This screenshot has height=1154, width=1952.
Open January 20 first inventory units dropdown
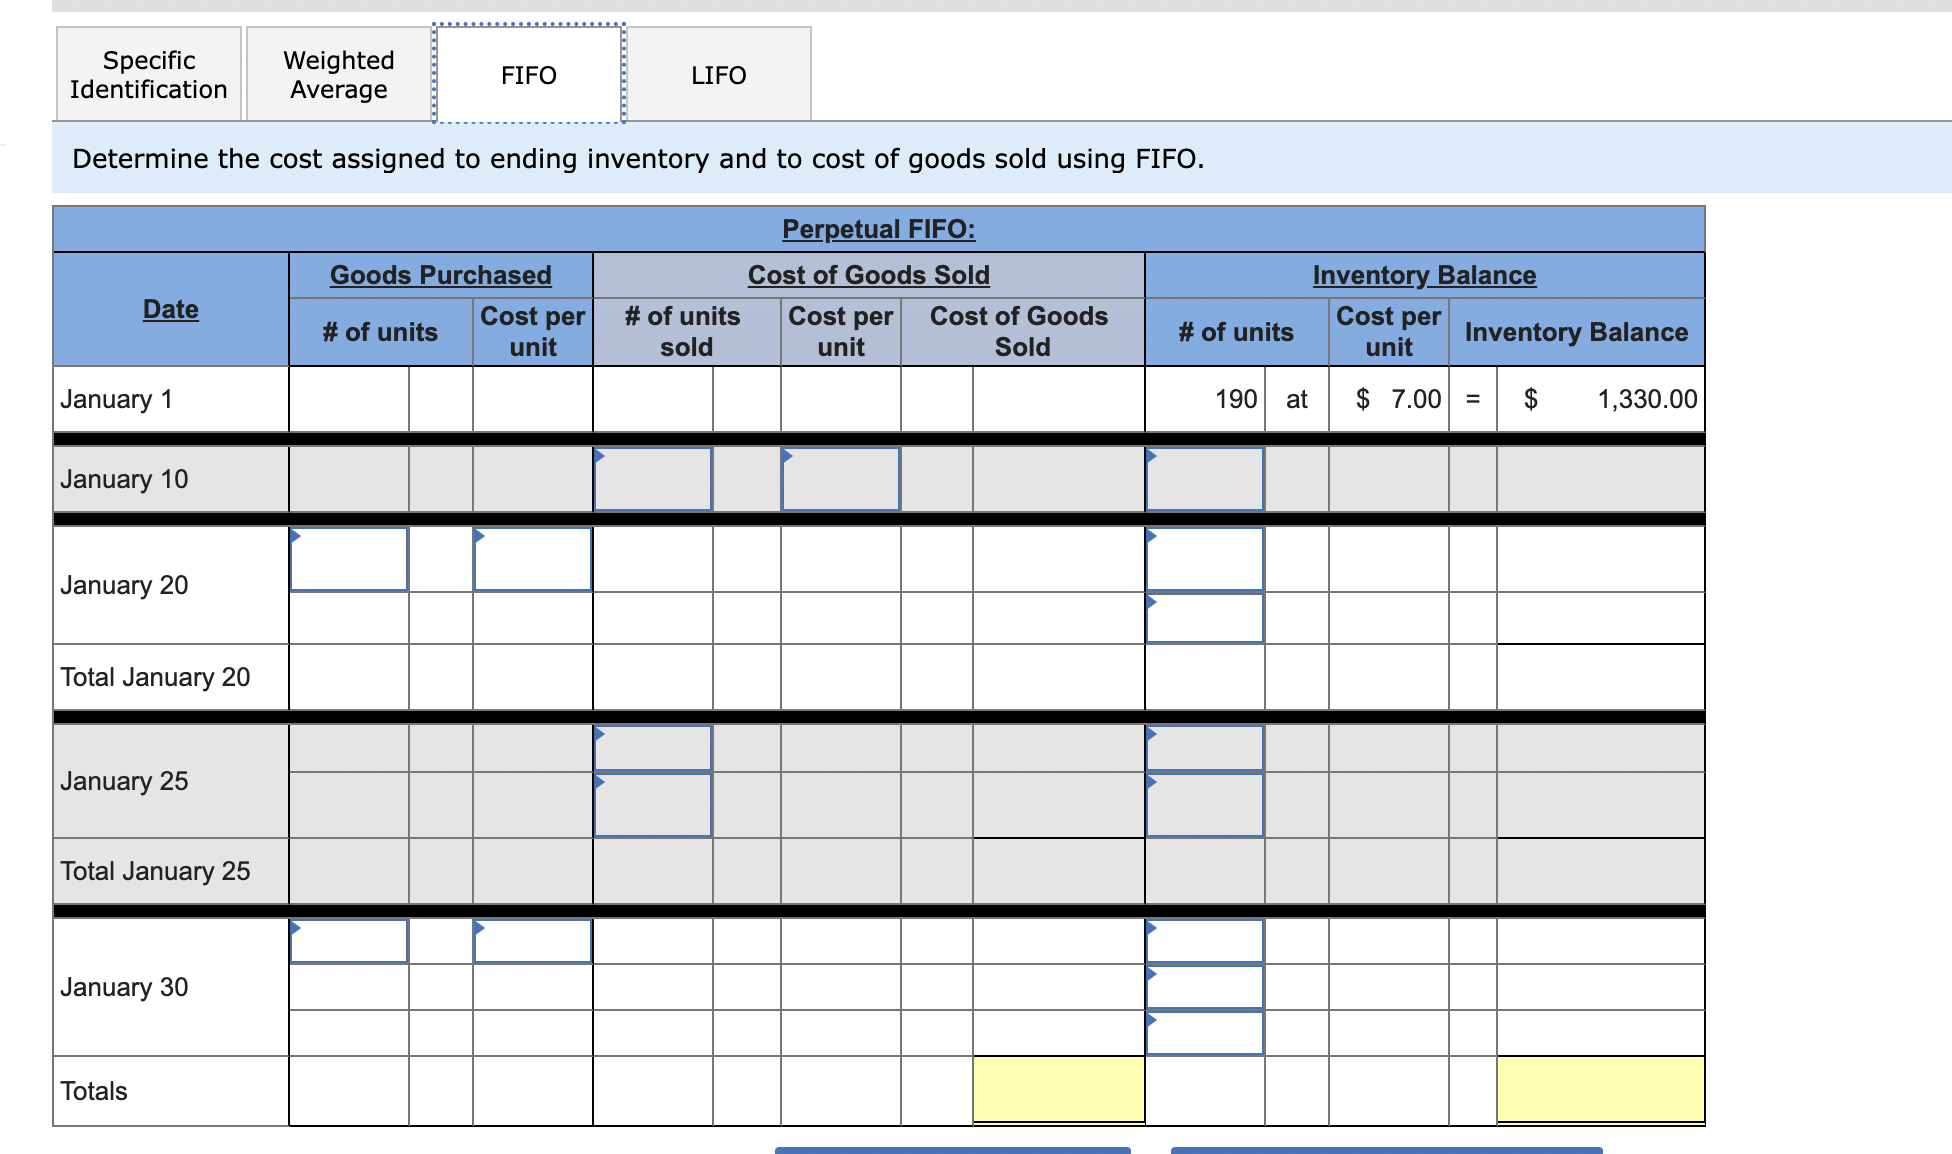1204,560
